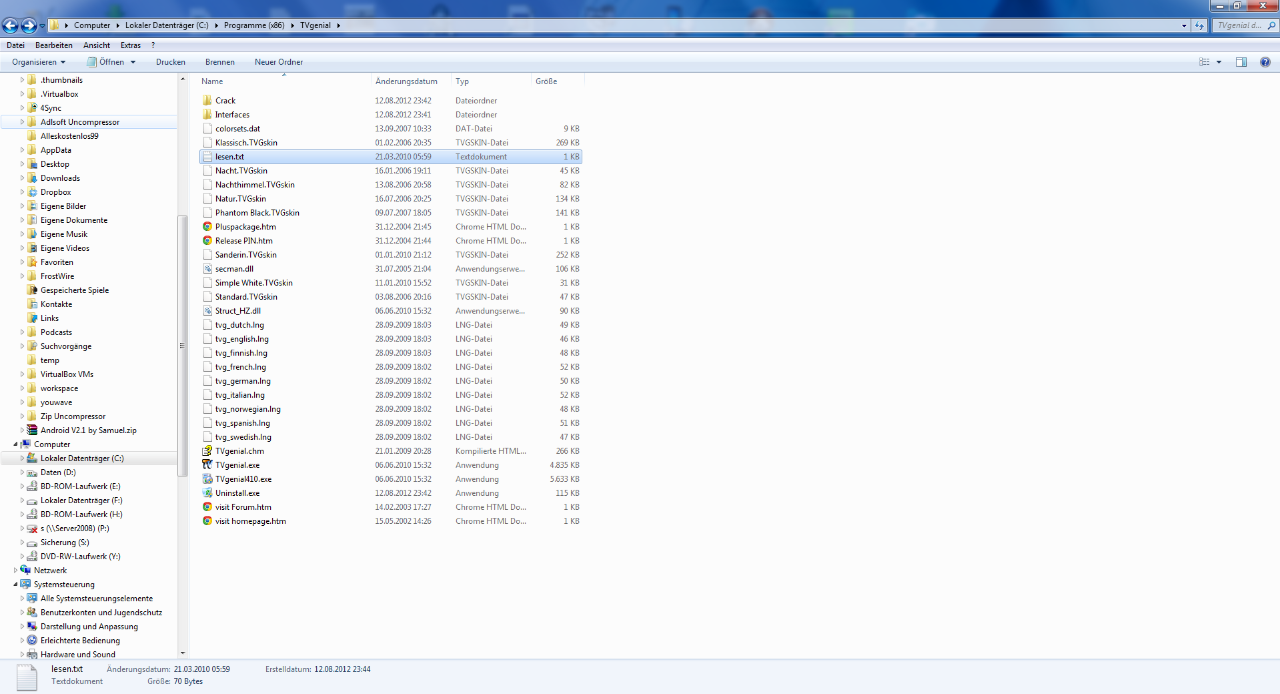Image resolution: width=1280 pixels, height=694 pixels.
Task: Collapse the Systemsteuerung tree node
Action: pos(16,584)
